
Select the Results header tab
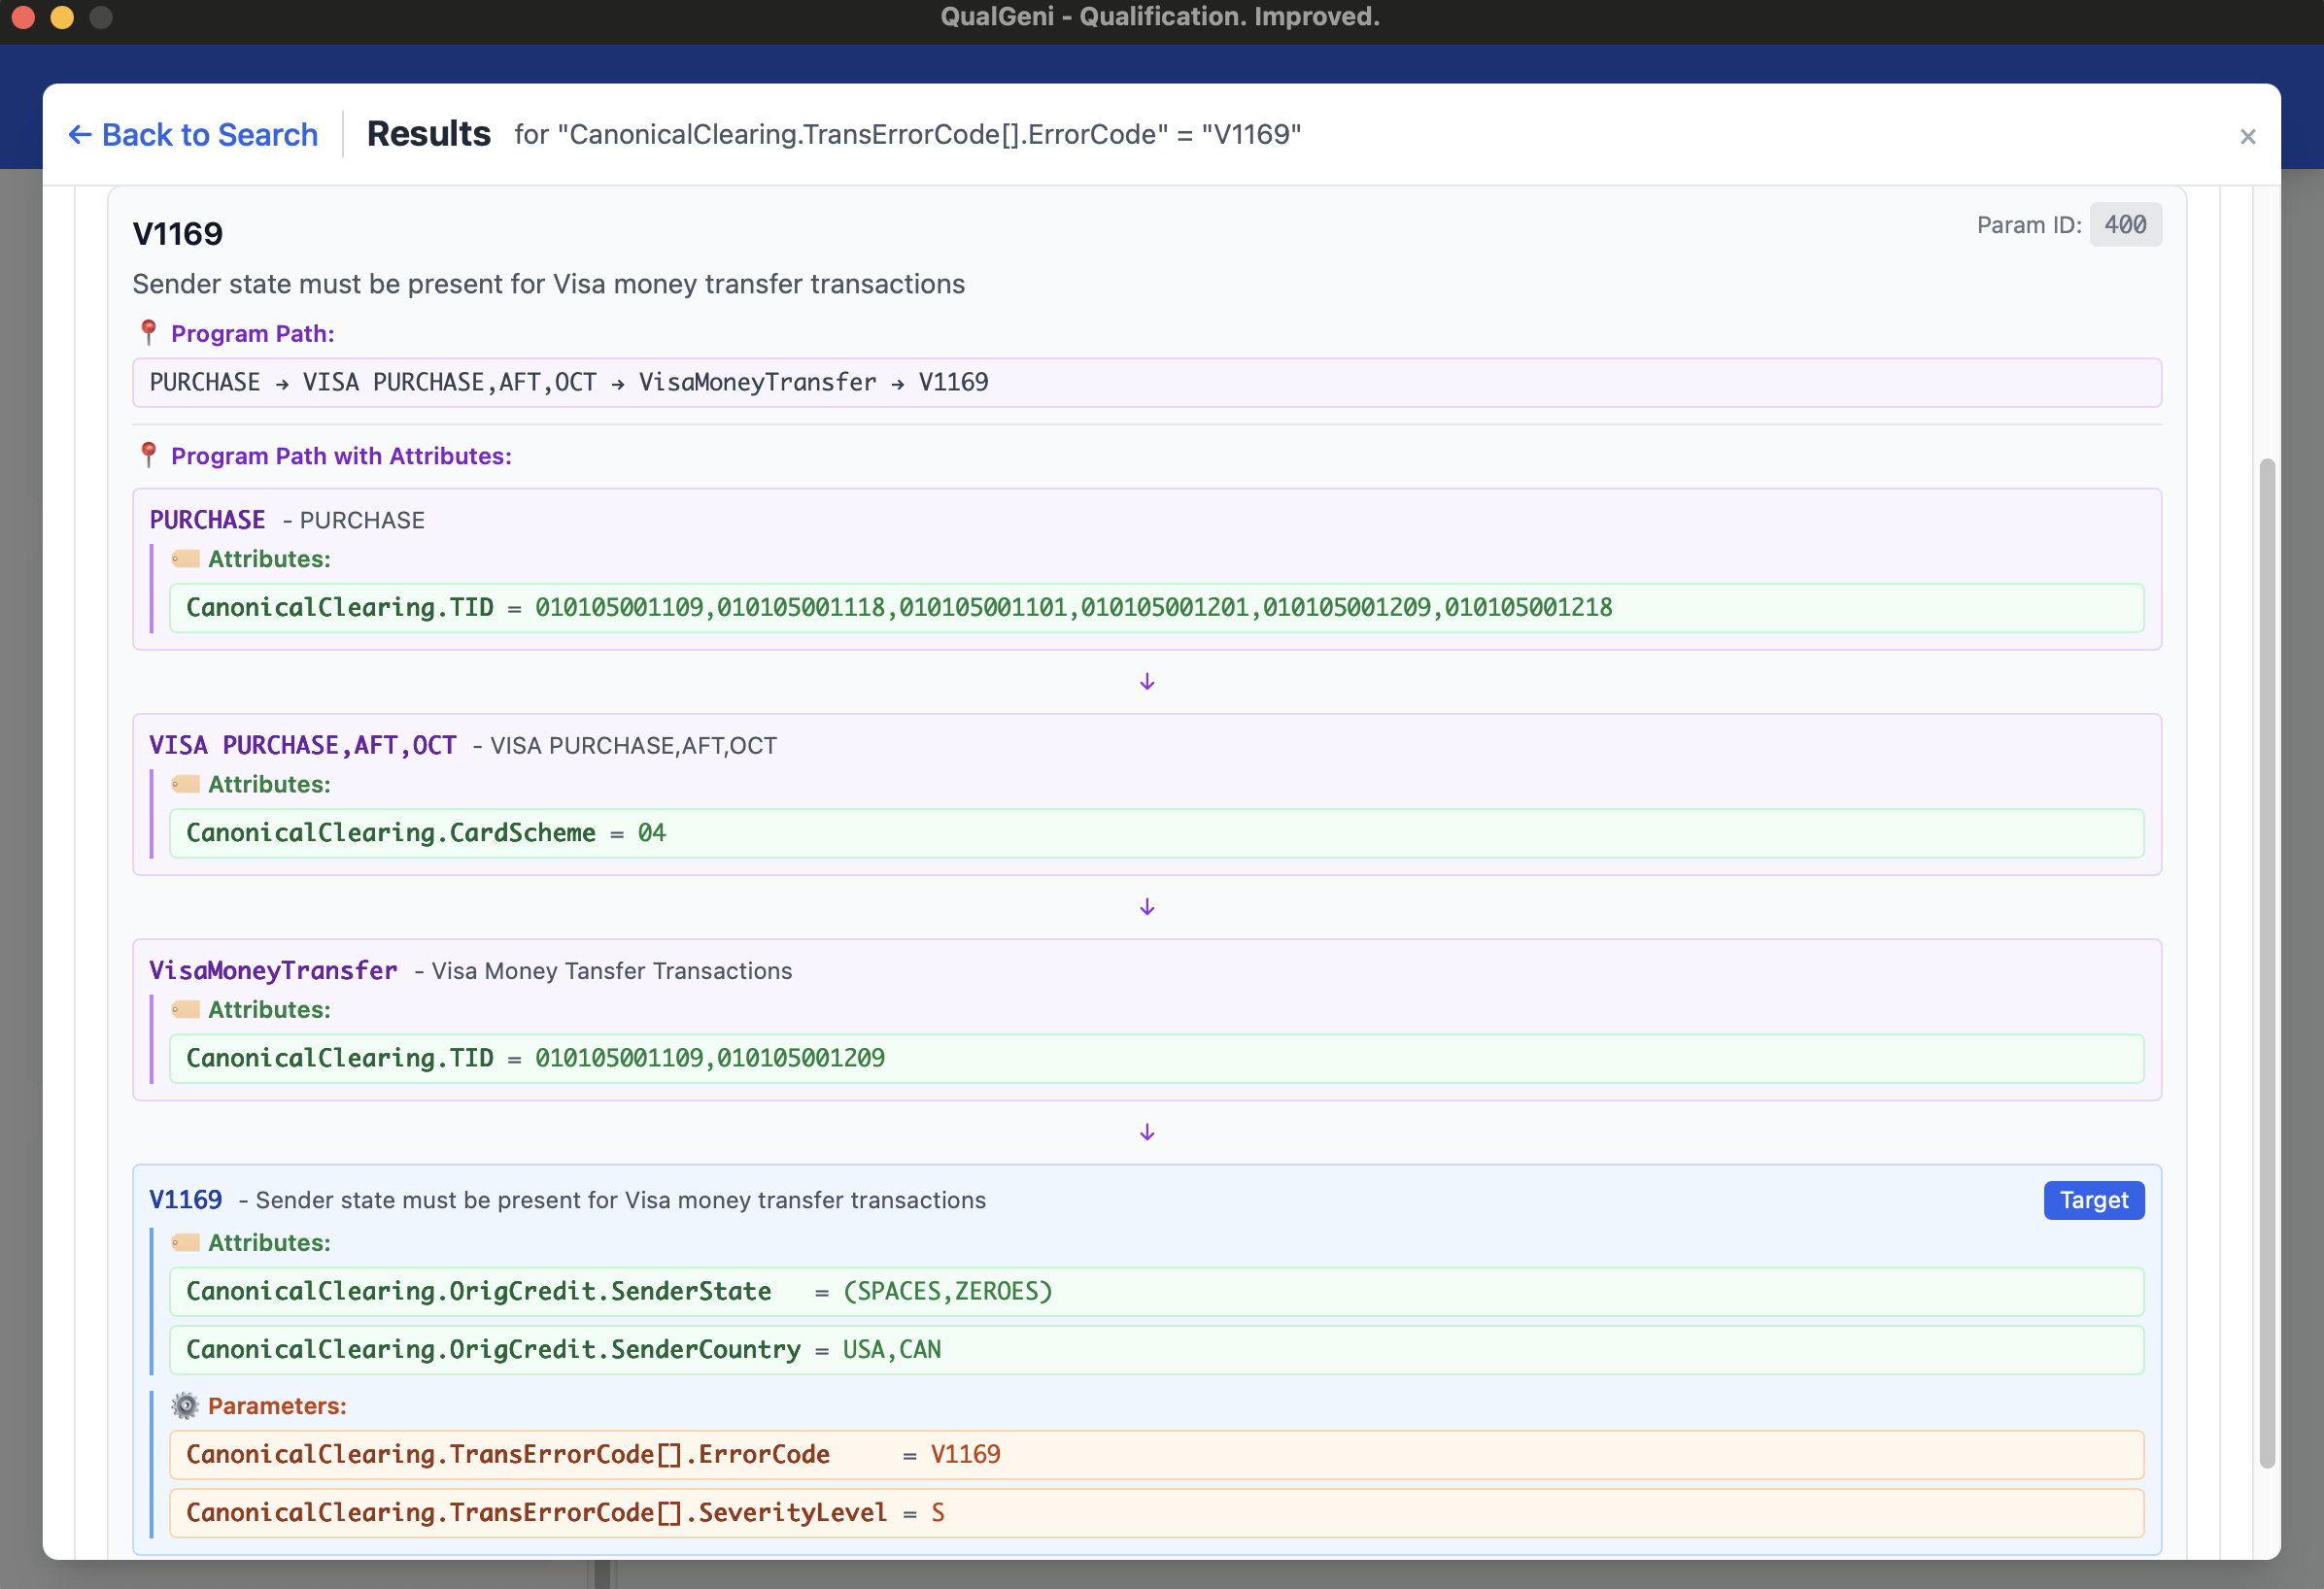[x=428, y=133]
